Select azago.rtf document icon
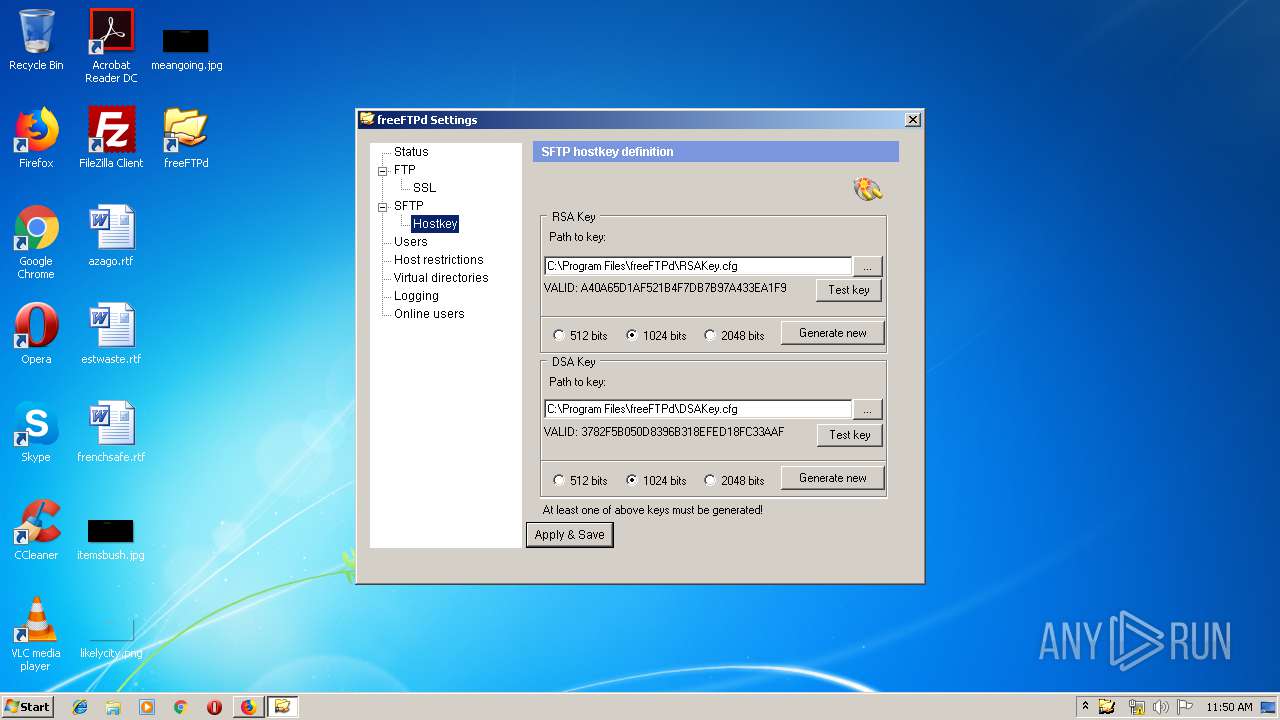 111,236
